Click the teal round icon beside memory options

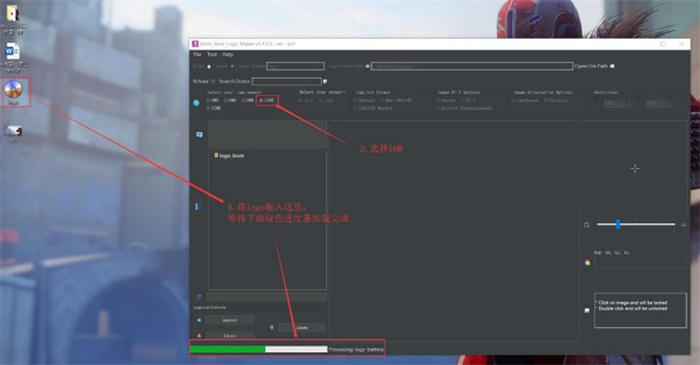coord(196,103)
